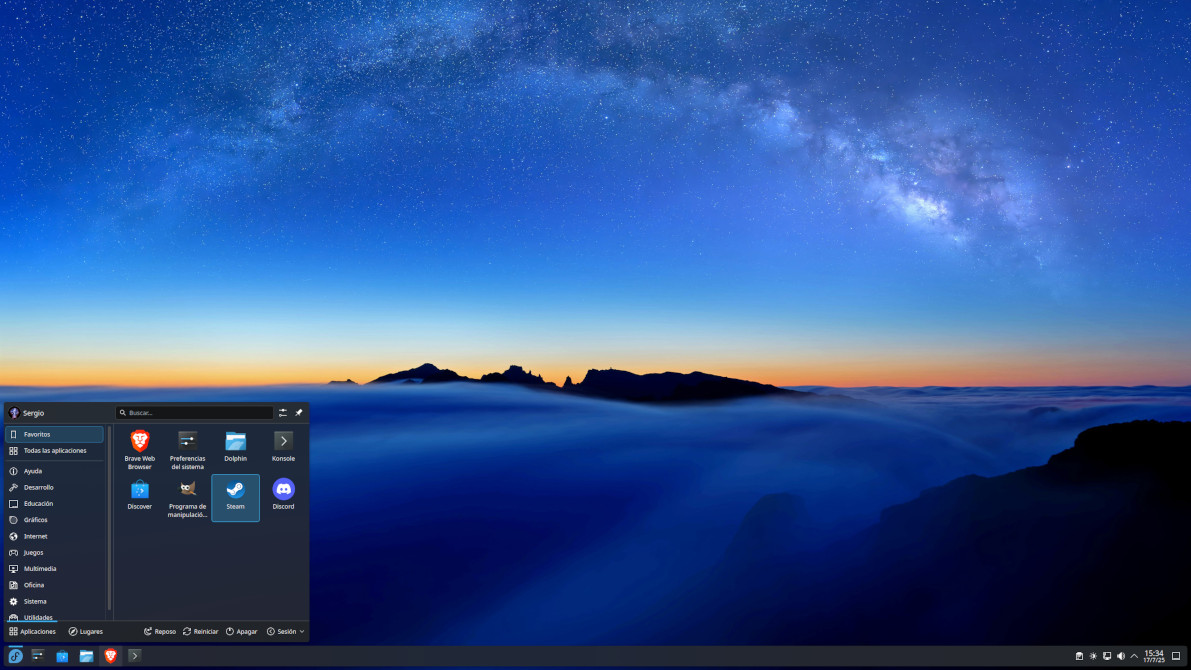Viewport: 1191px width, 670px height.
Task: Open the Multimedia category
Action: [x=54, y=569]
